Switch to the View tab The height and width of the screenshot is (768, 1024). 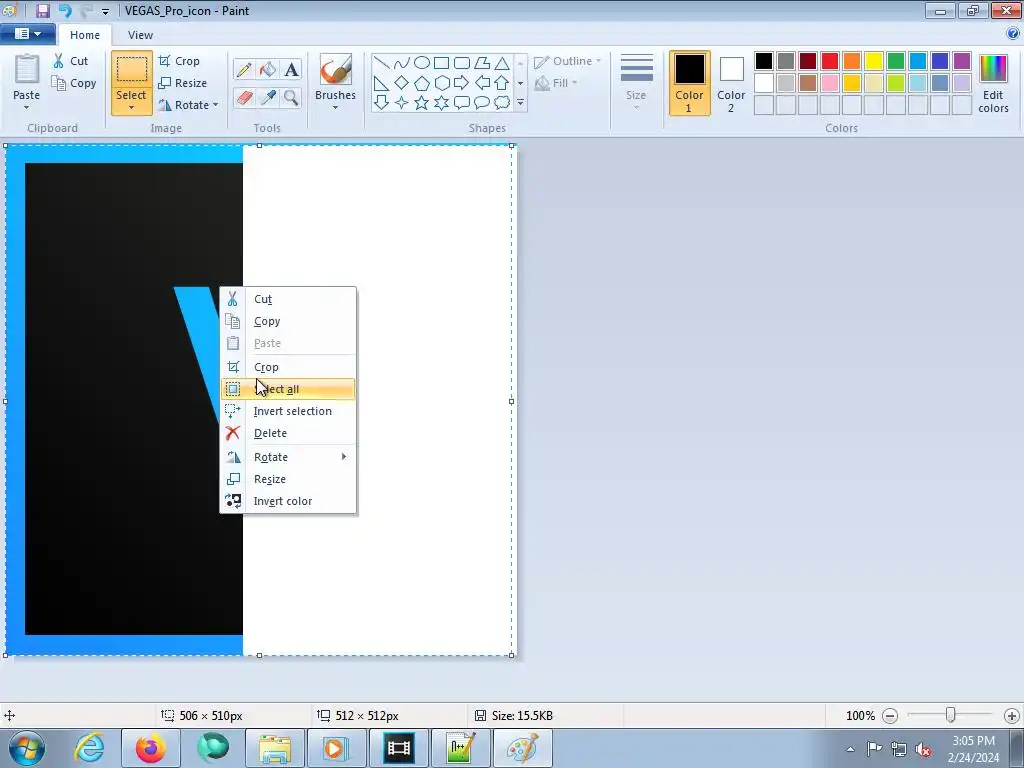[x=140, y=35]
